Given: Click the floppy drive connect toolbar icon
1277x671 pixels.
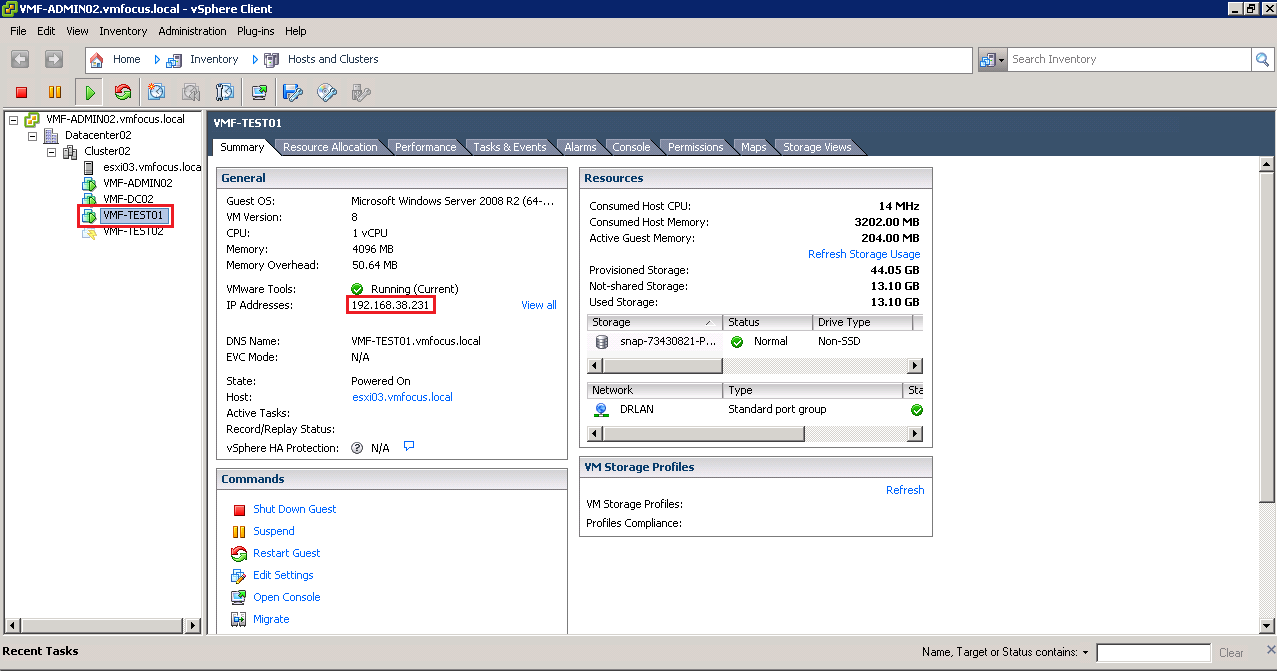Looking at the screenshot, I should coord(293,92).
